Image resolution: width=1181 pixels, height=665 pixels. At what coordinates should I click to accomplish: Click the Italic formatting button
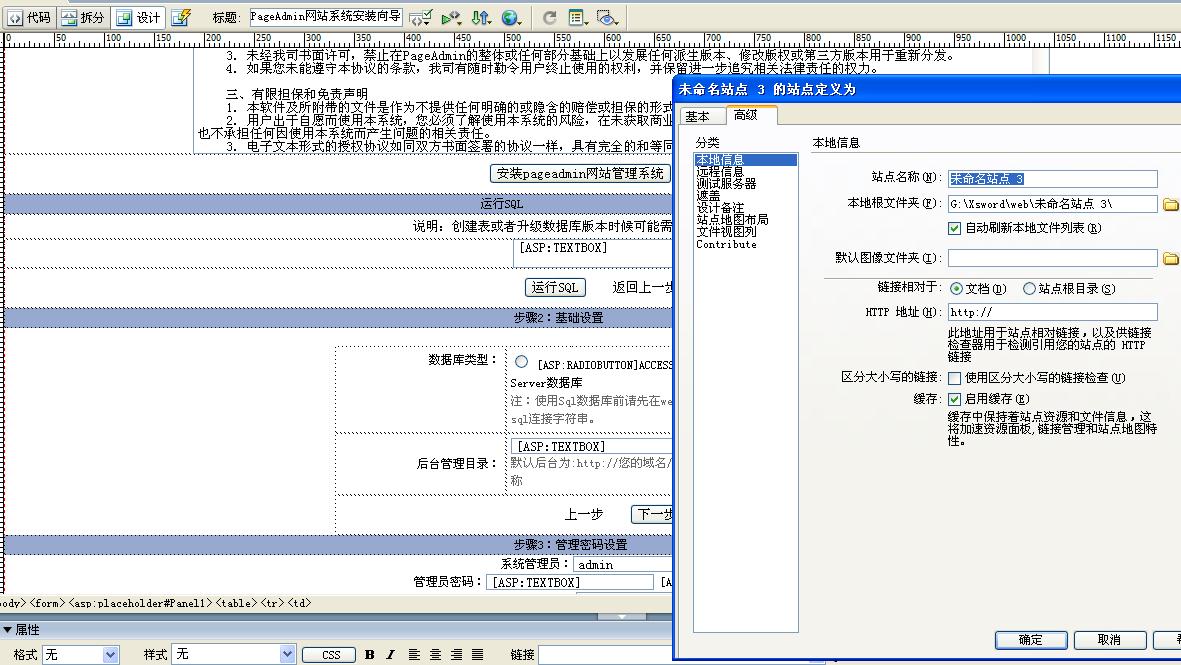pyautogui.click(x=390, y=655)
